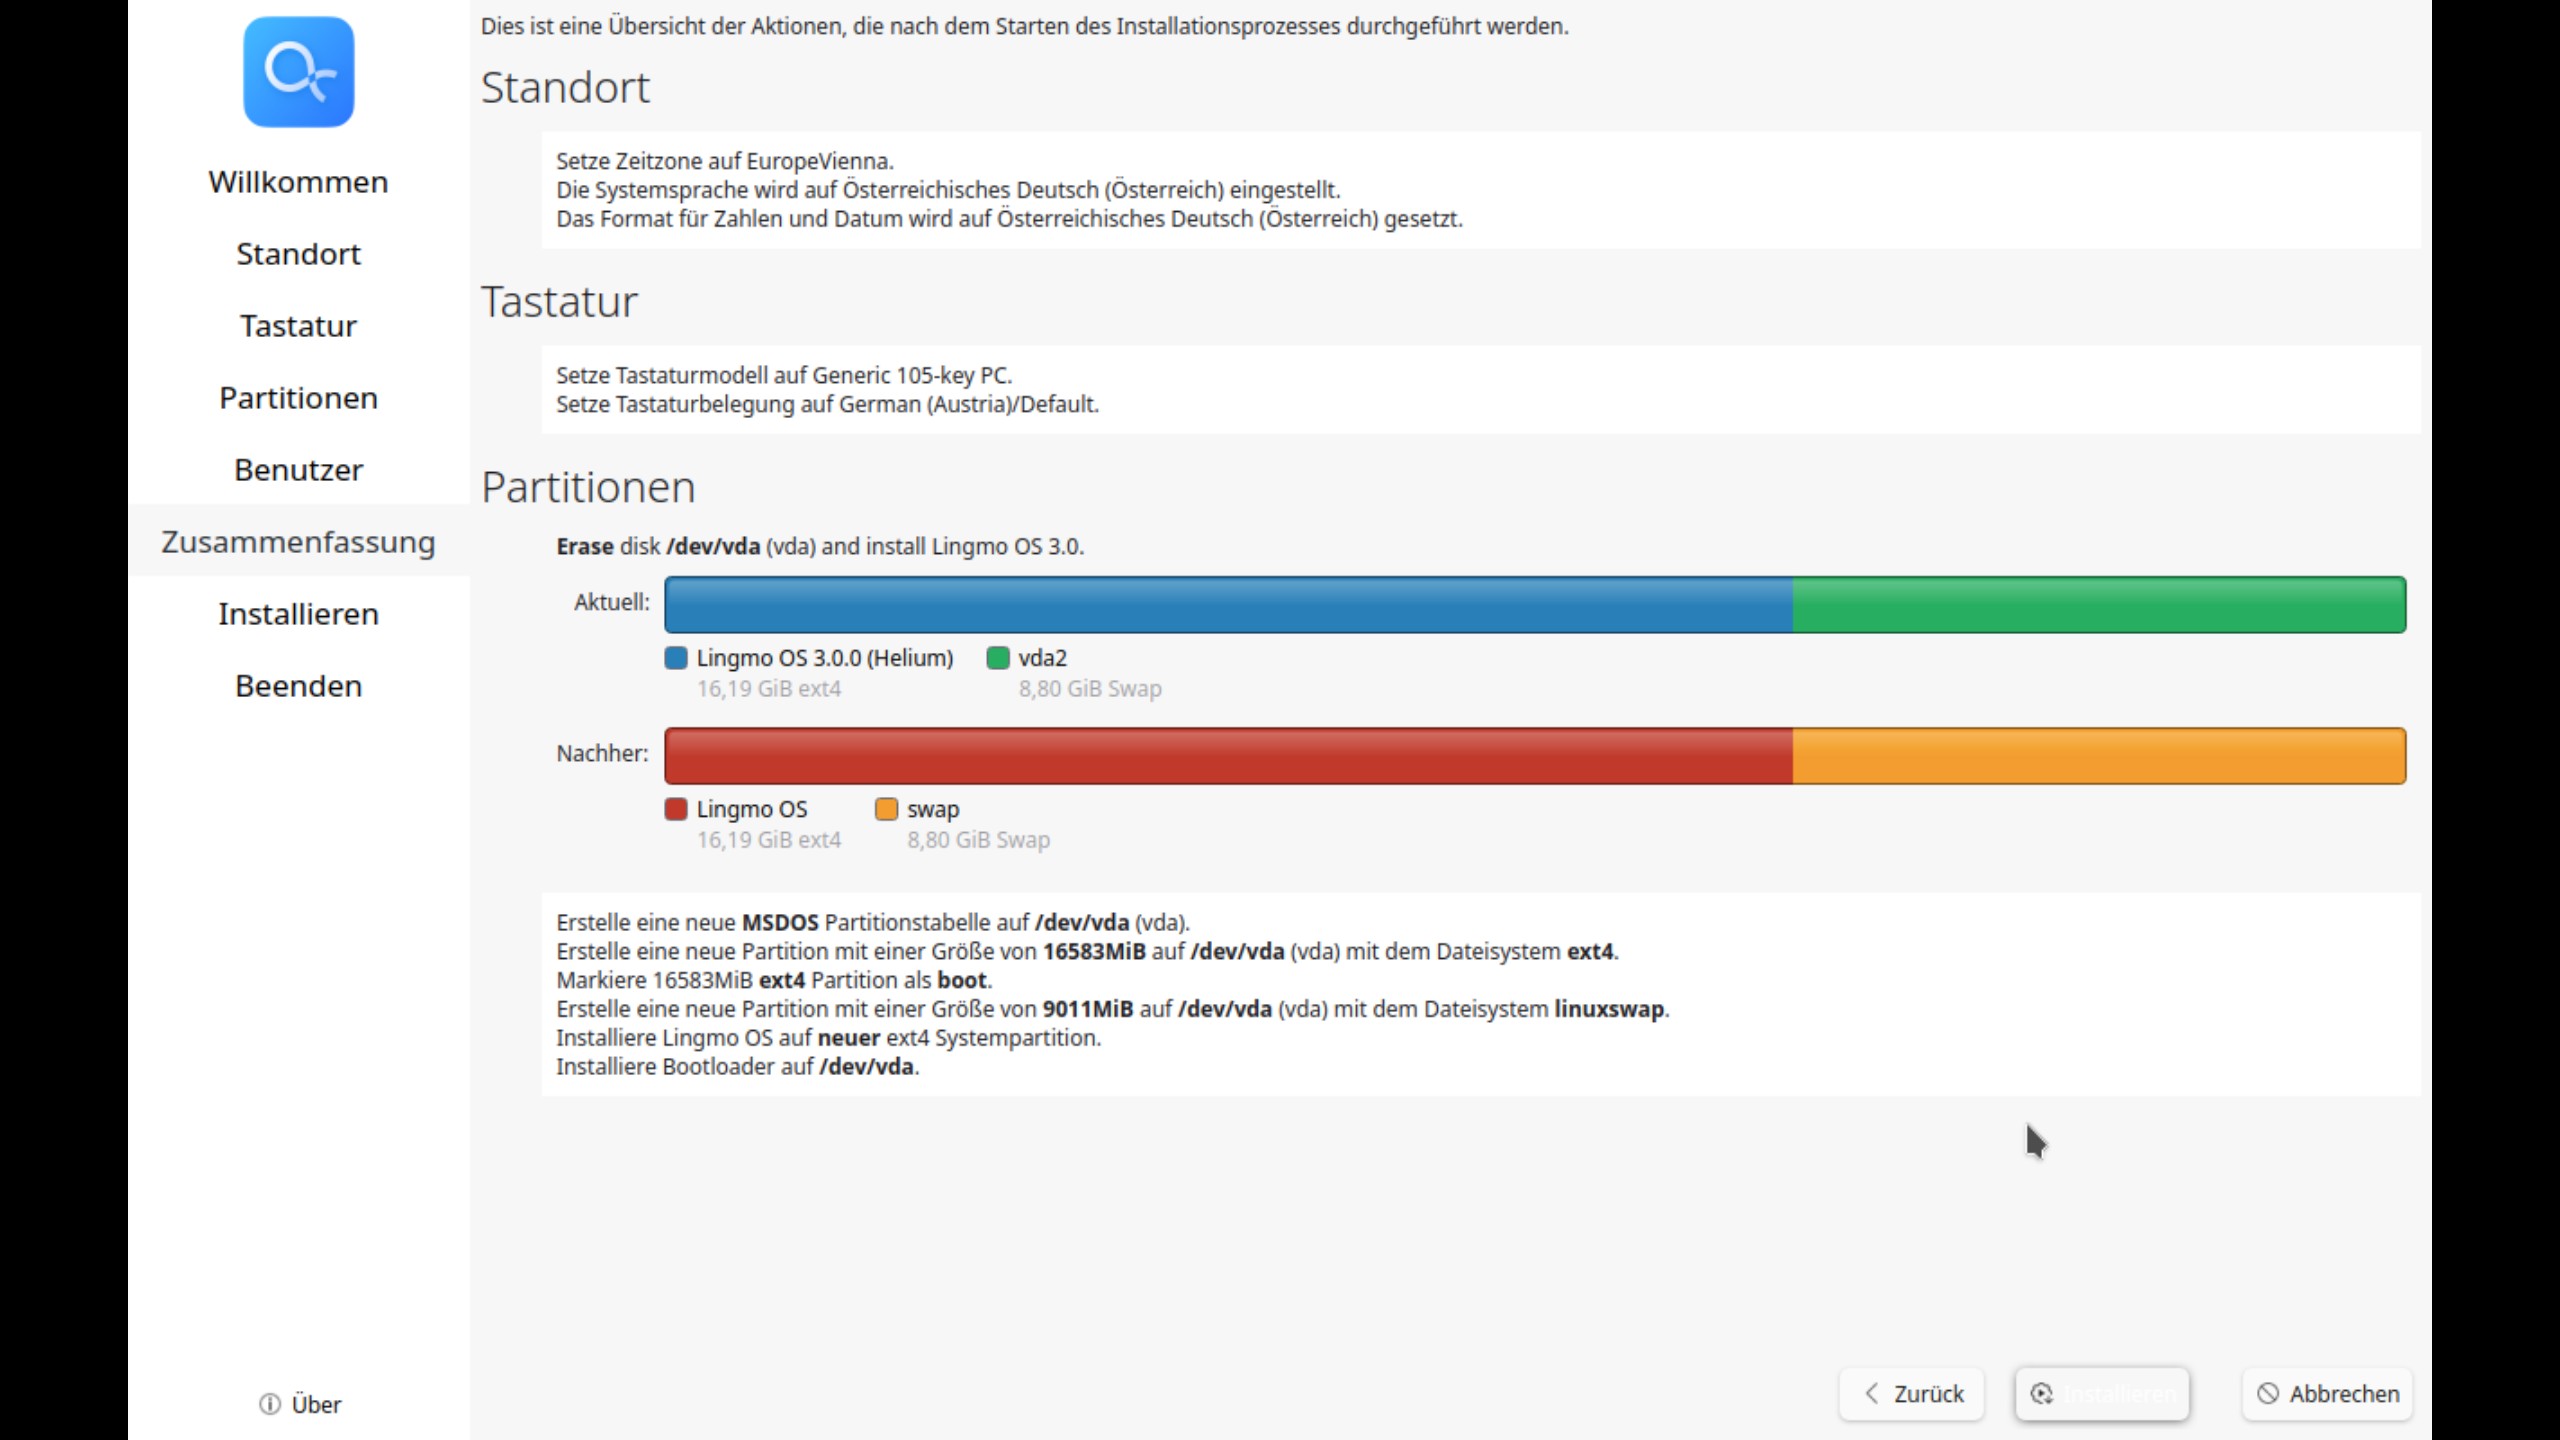
Task: Click '8,80 GiB Swap' under vda2
Action: [x=1090, y=689]
